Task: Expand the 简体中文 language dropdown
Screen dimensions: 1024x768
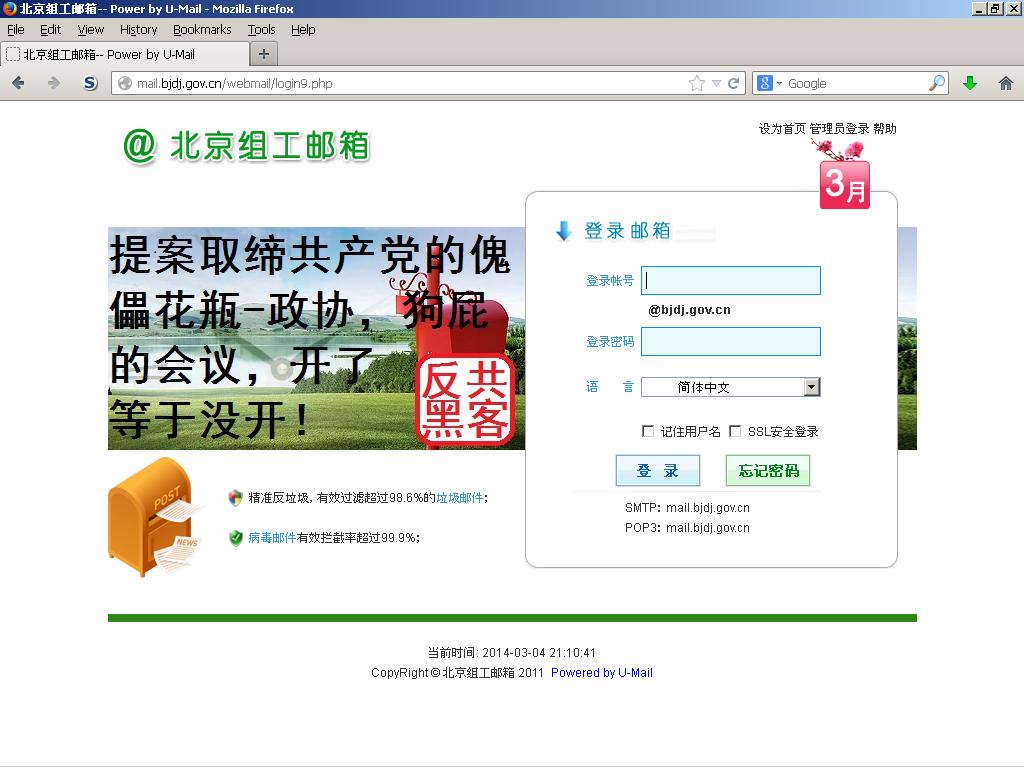Action: point(811,387)
